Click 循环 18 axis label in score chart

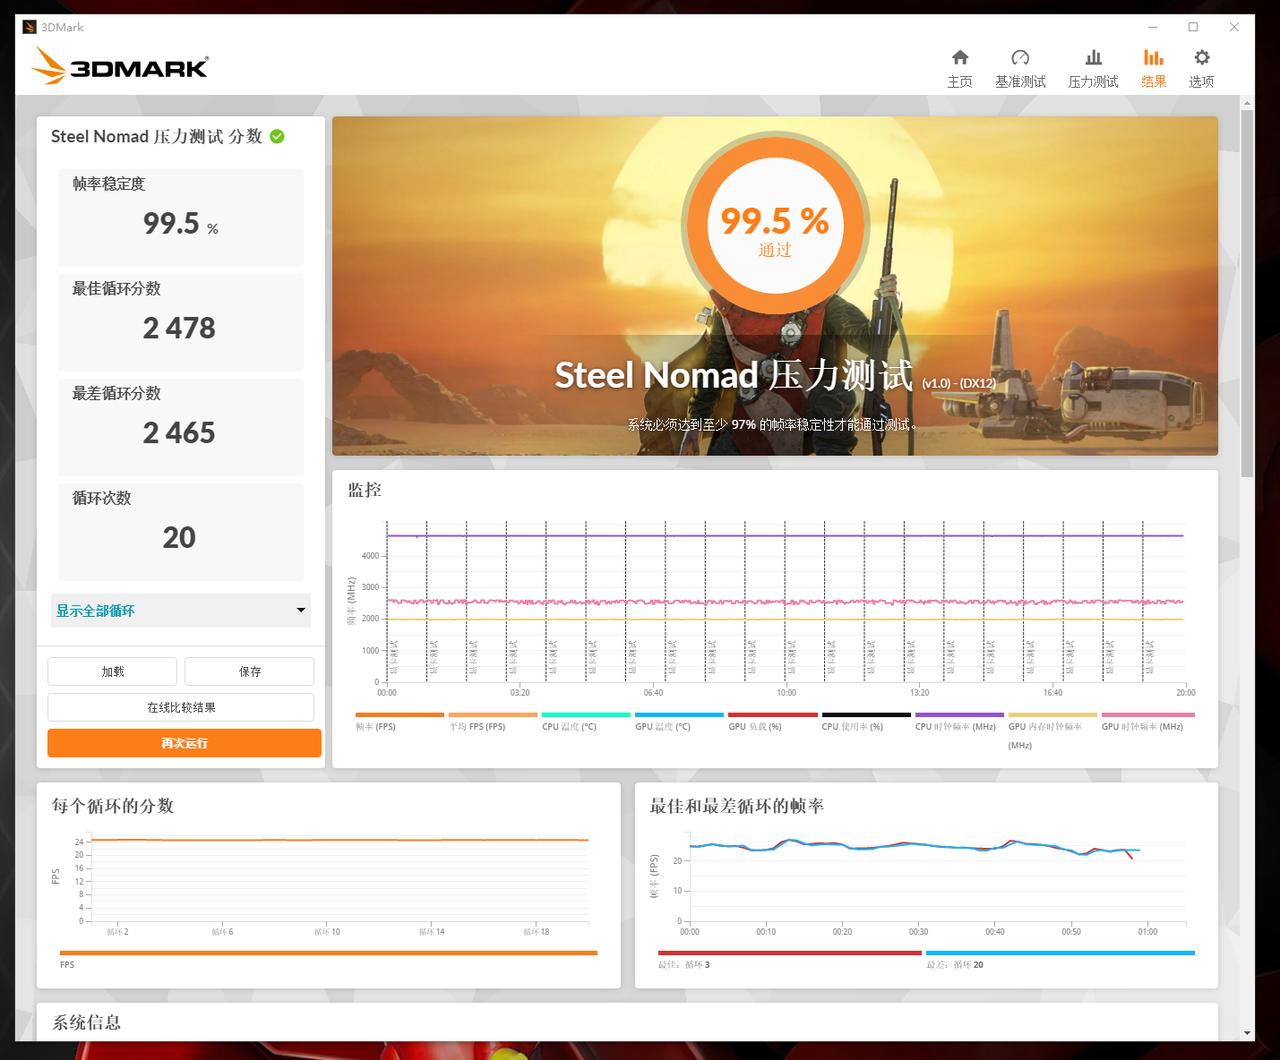[x=537, y=931]
